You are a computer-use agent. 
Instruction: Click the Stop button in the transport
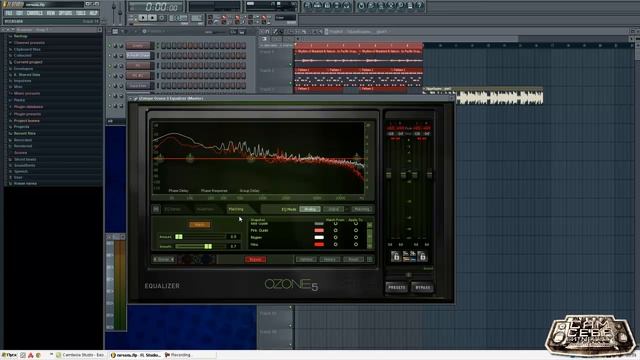152,18
